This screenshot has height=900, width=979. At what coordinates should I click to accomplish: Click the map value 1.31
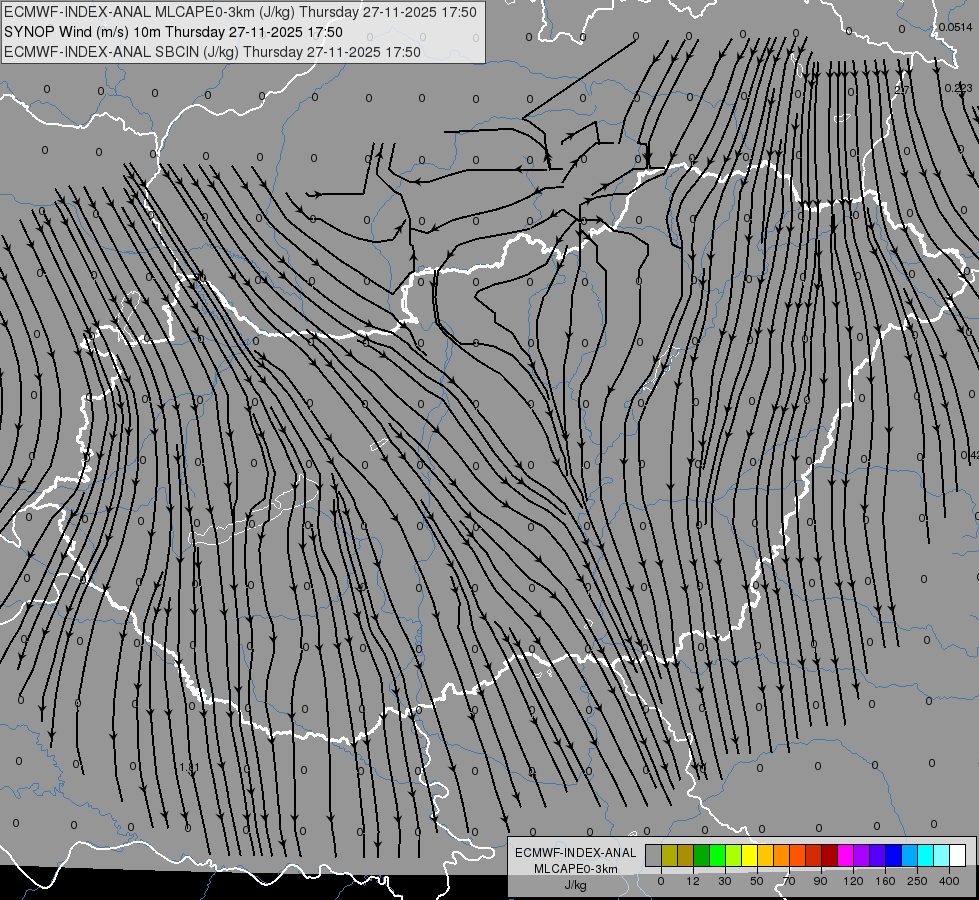click(x=189, y=768)
